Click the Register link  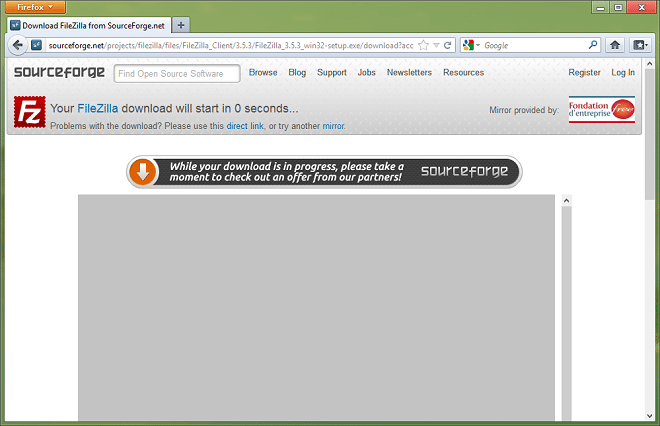pyautogui.click(x=584, y=72)
